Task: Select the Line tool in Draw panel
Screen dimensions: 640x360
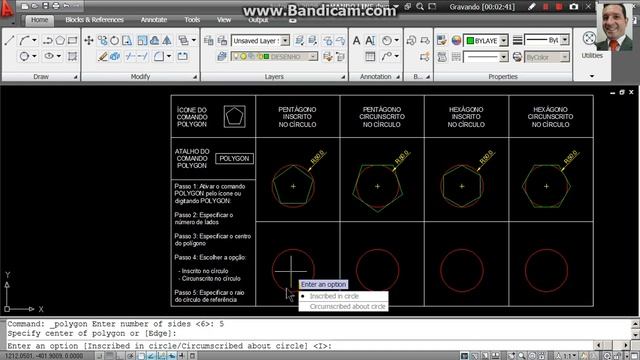Action: (x=9, y=40)
